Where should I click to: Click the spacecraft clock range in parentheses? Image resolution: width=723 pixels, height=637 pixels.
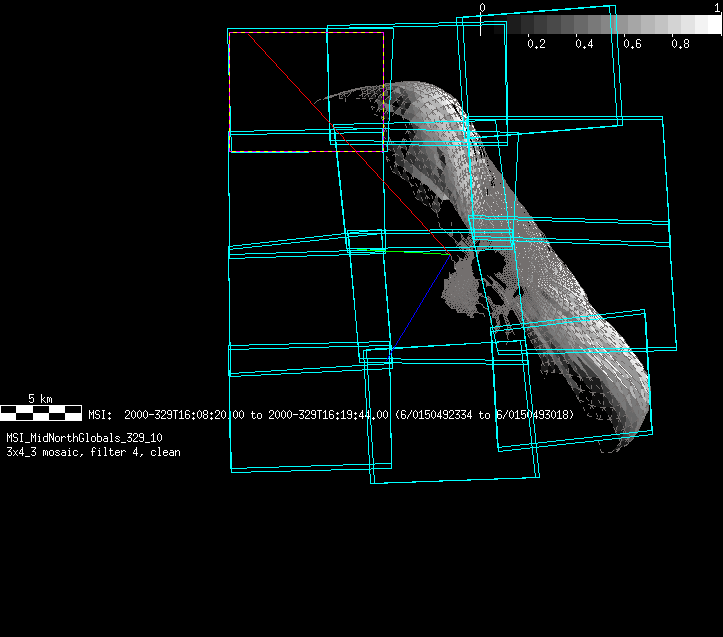(x=485, y=414)
